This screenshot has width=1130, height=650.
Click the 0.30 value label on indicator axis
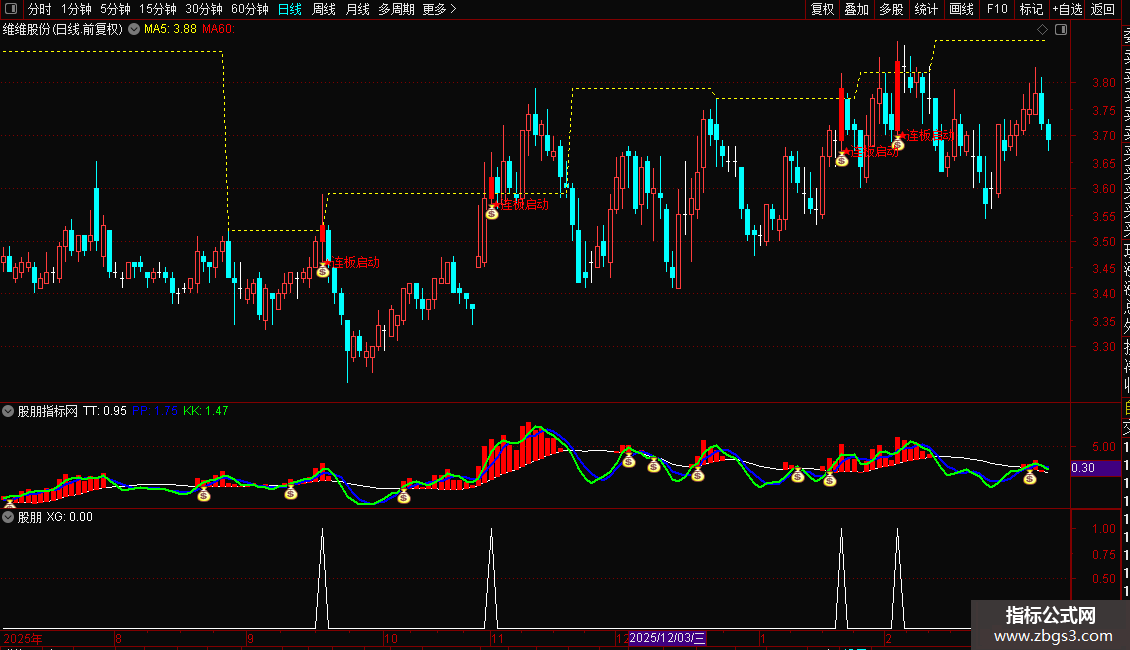[1095, 468]
